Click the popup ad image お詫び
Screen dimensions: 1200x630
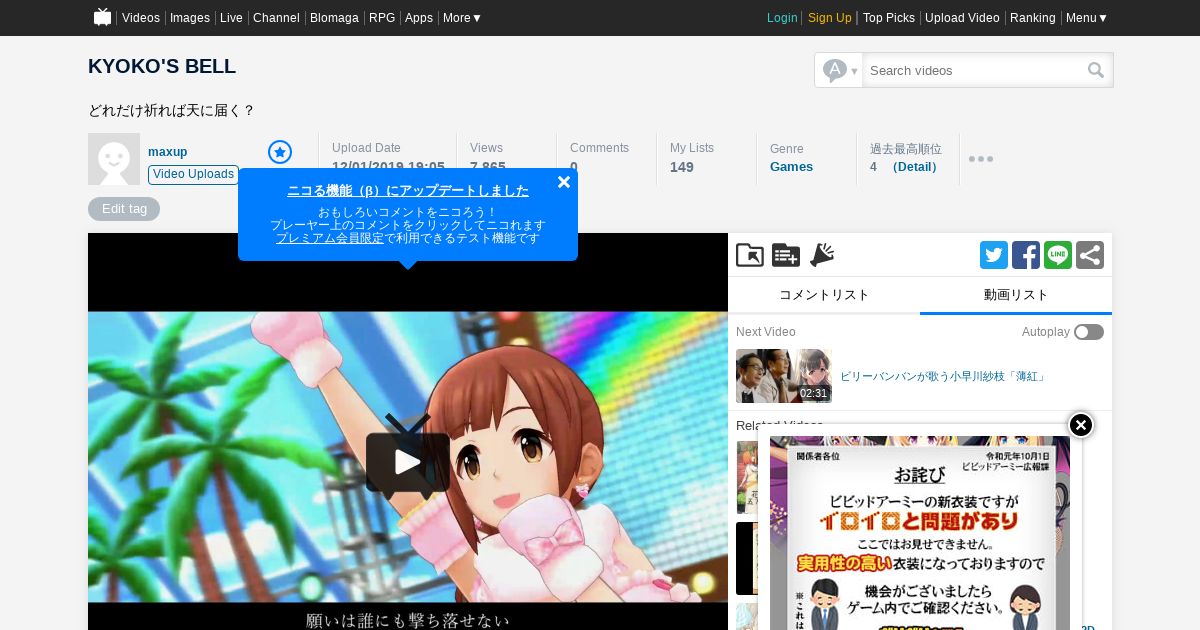(x=920, y=532)
